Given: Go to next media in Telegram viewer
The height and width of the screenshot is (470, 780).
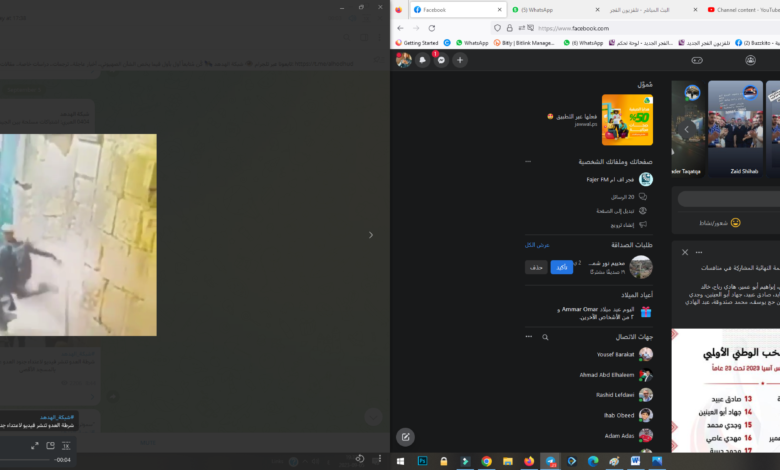Looking at the screenshot, I should [371, 235].
